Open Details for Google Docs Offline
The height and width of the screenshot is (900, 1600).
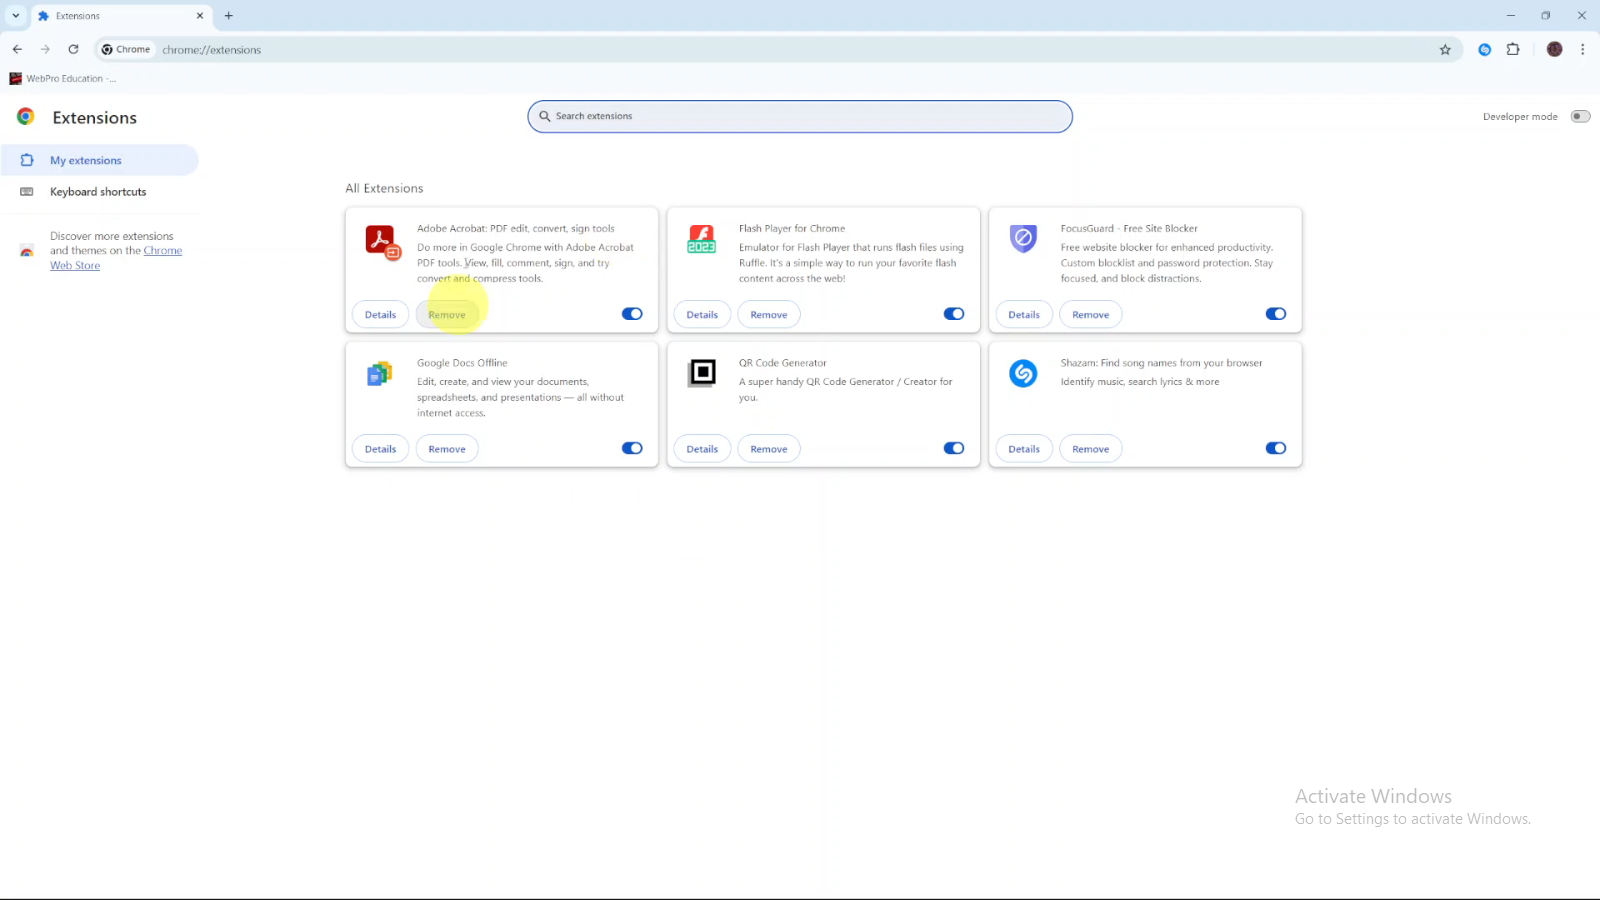(x=380, y=449)
